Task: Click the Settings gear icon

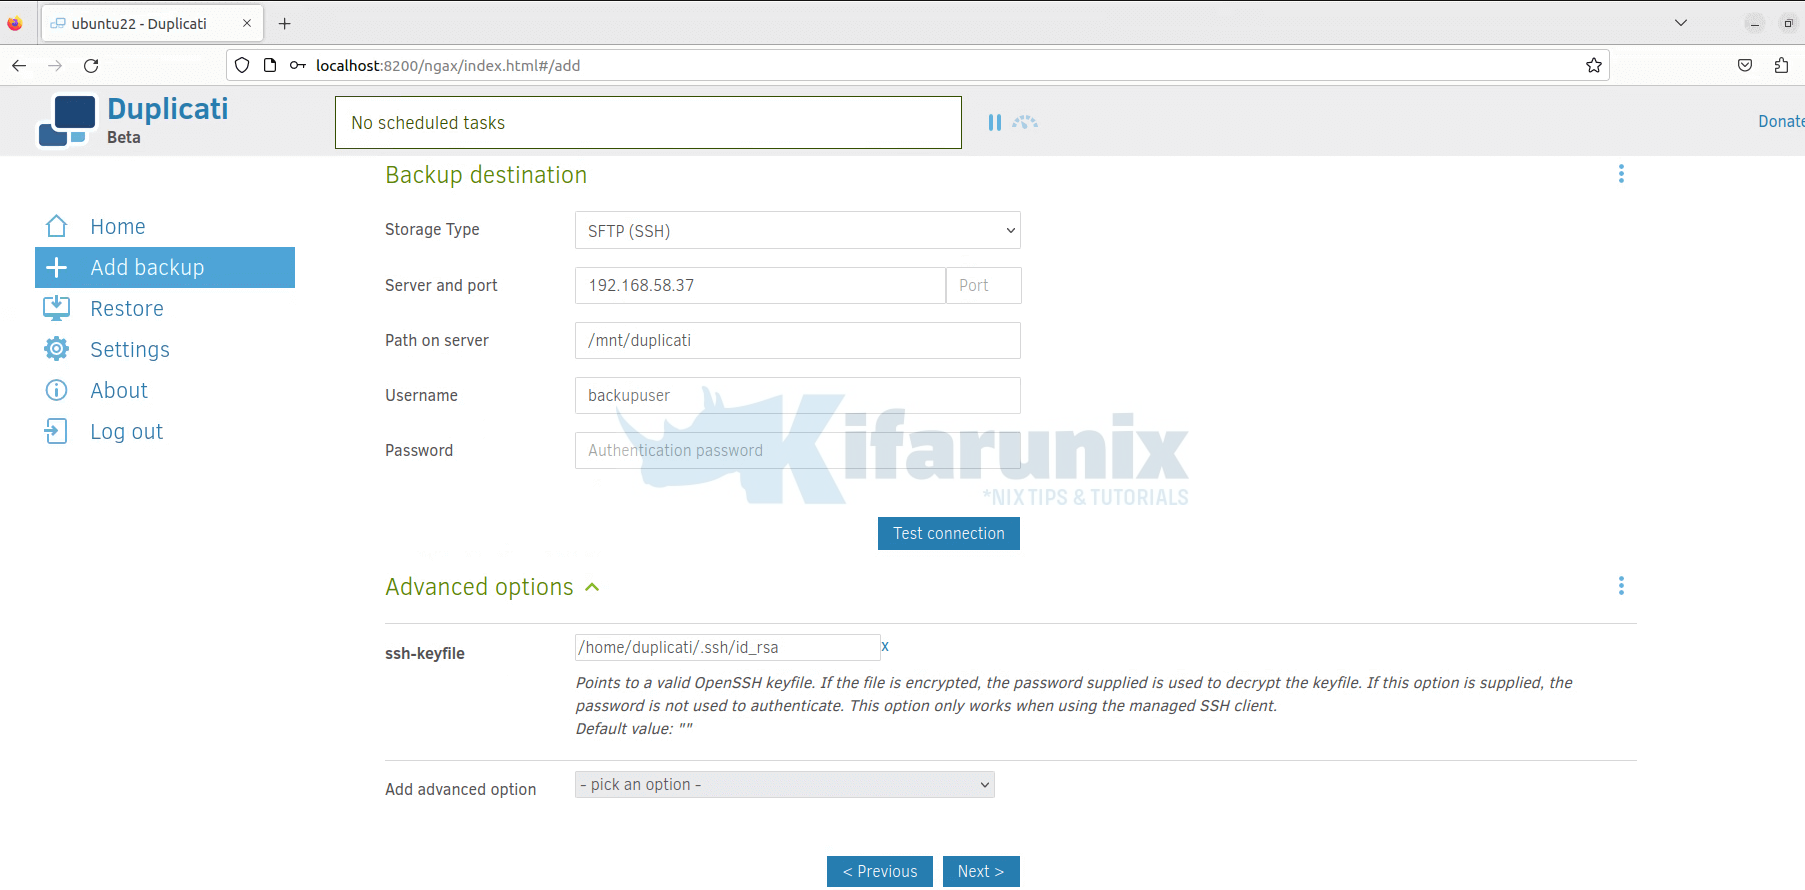Action: point(57,349)
